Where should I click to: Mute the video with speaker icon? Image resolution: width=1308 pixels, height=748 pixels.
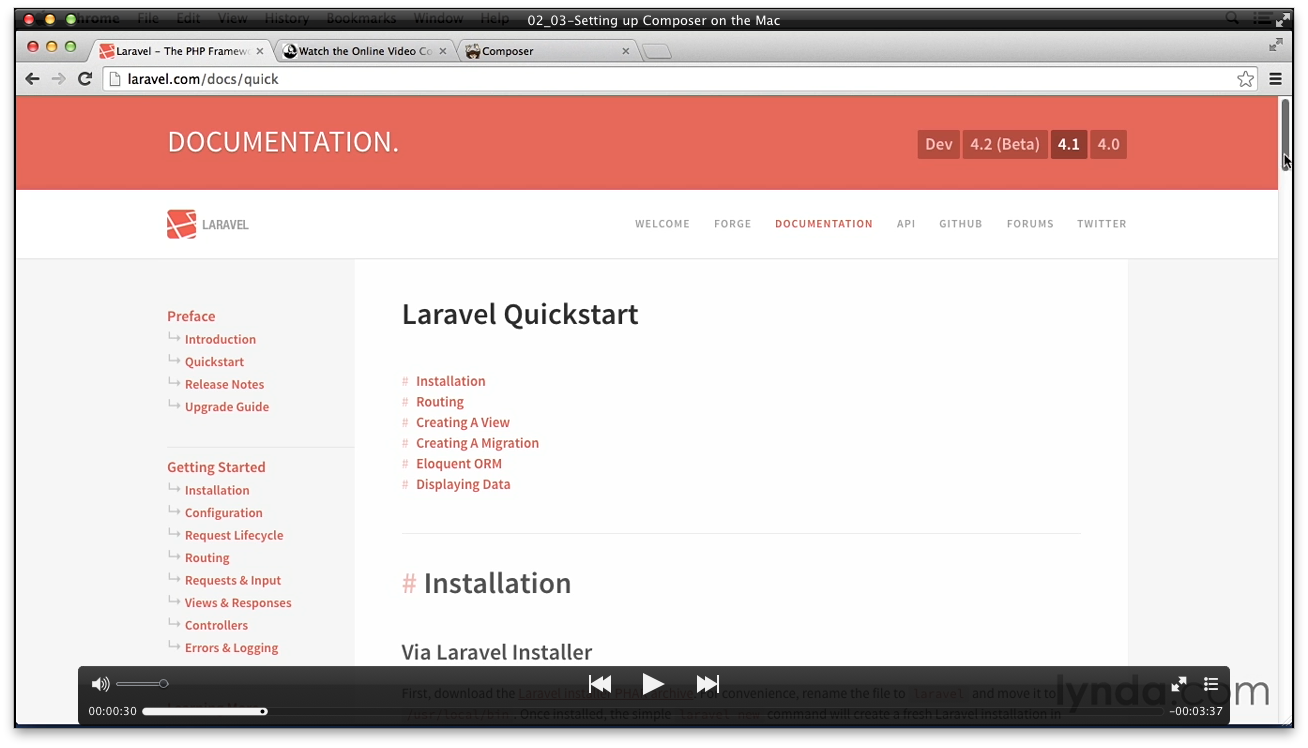[100, 684]
